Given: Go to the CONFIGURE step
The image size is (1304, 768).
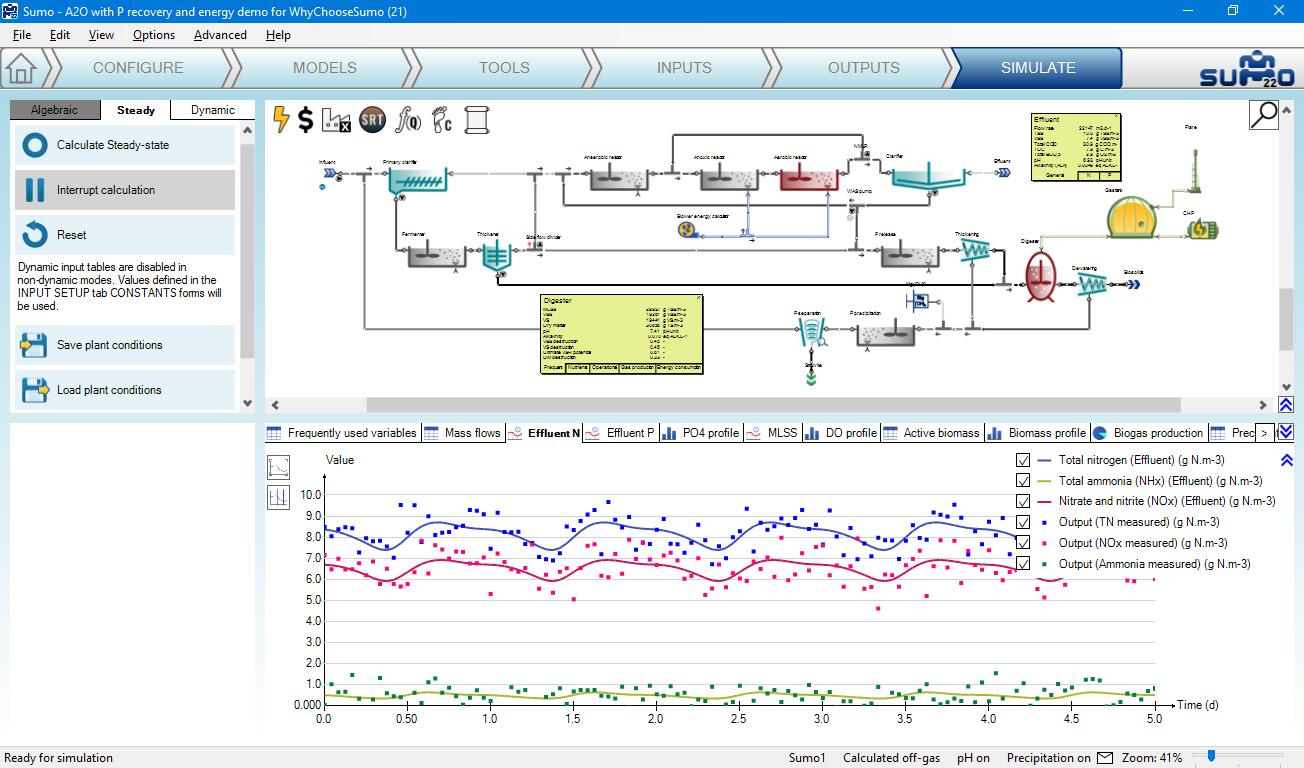Looking at the screenshot, I should click(x=138, y=68).
